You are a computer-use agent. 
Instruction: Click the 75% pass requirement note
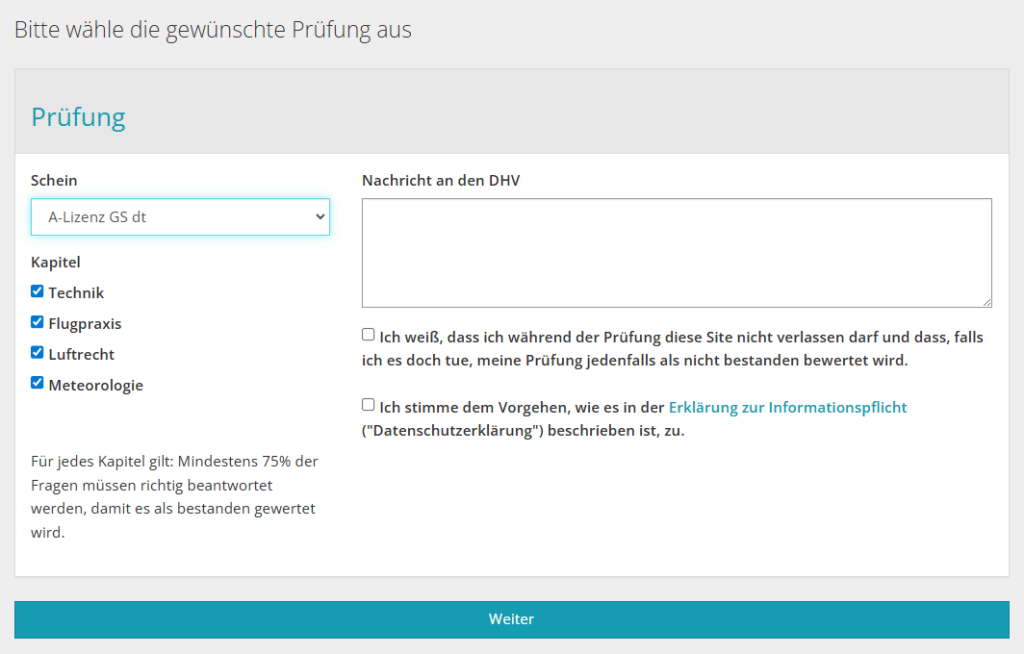174,497
